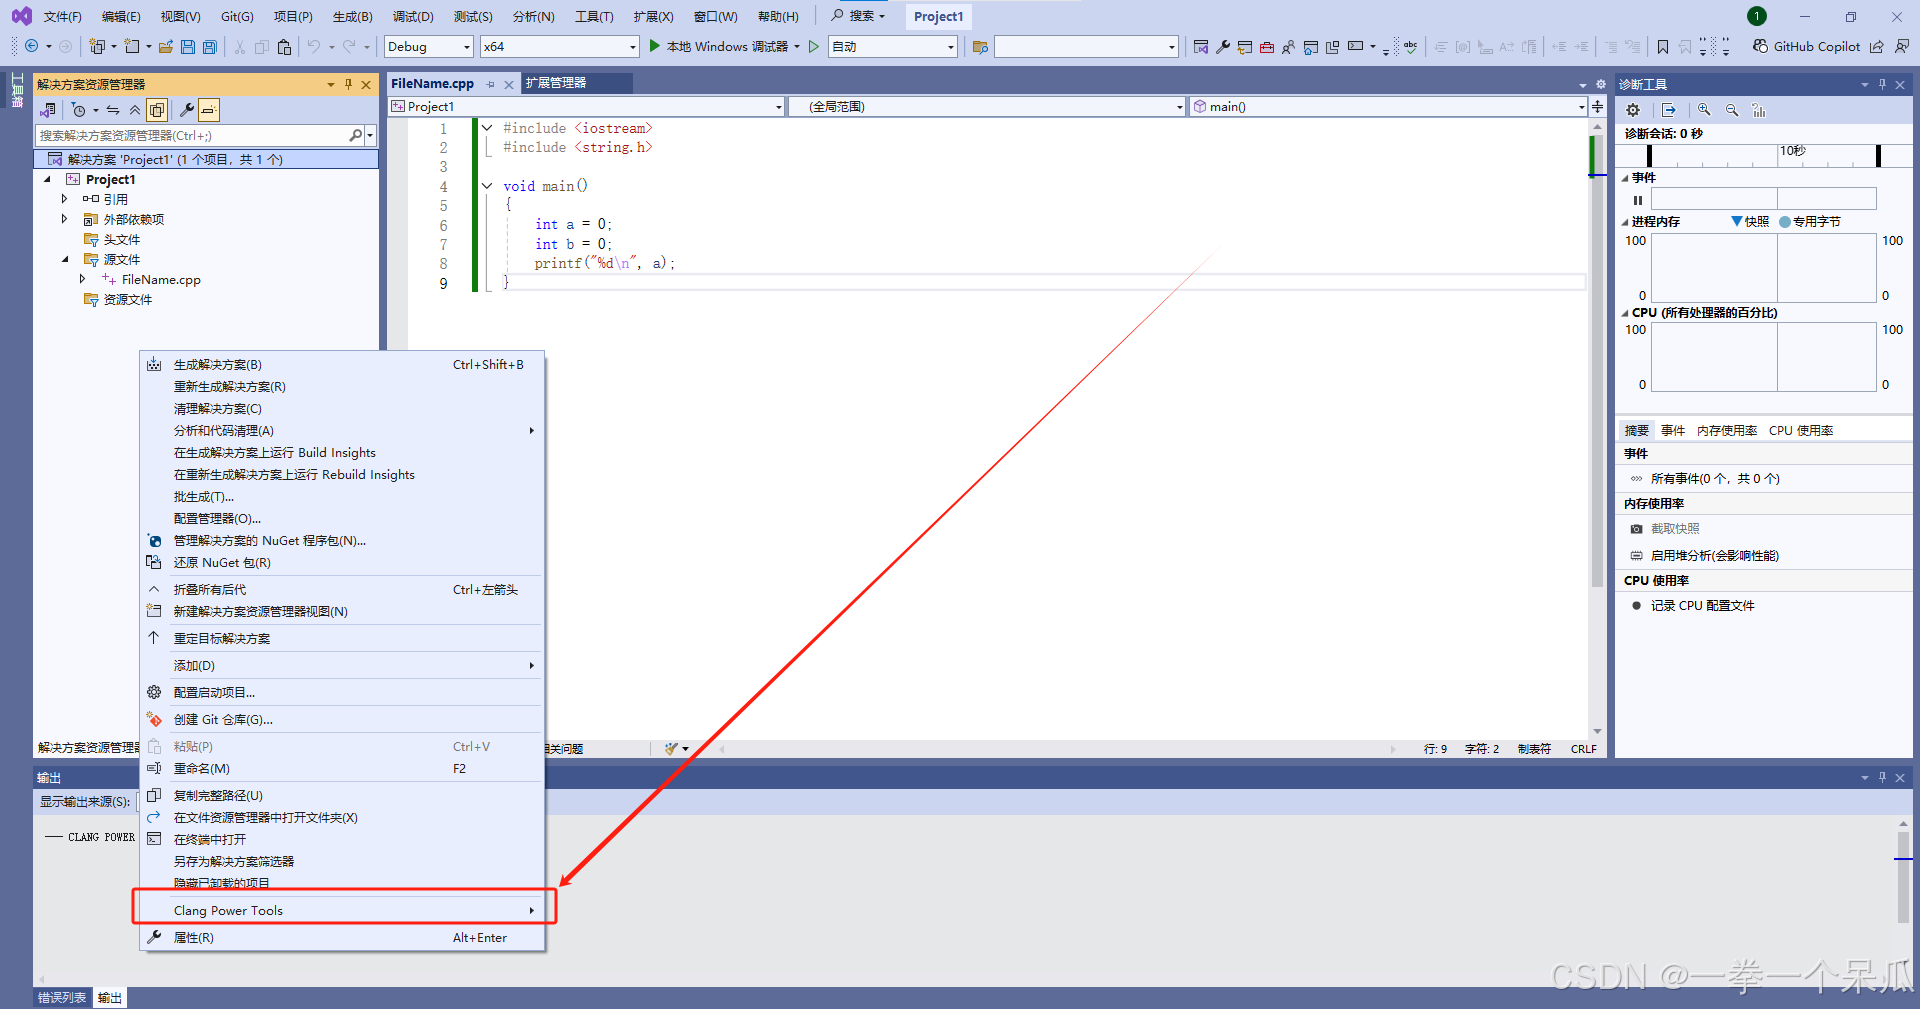This screenshot has height=1009, width=1920.
Task: Select the Save All toolbar icon
Action: pyautogui.click(x=209, y=46)
